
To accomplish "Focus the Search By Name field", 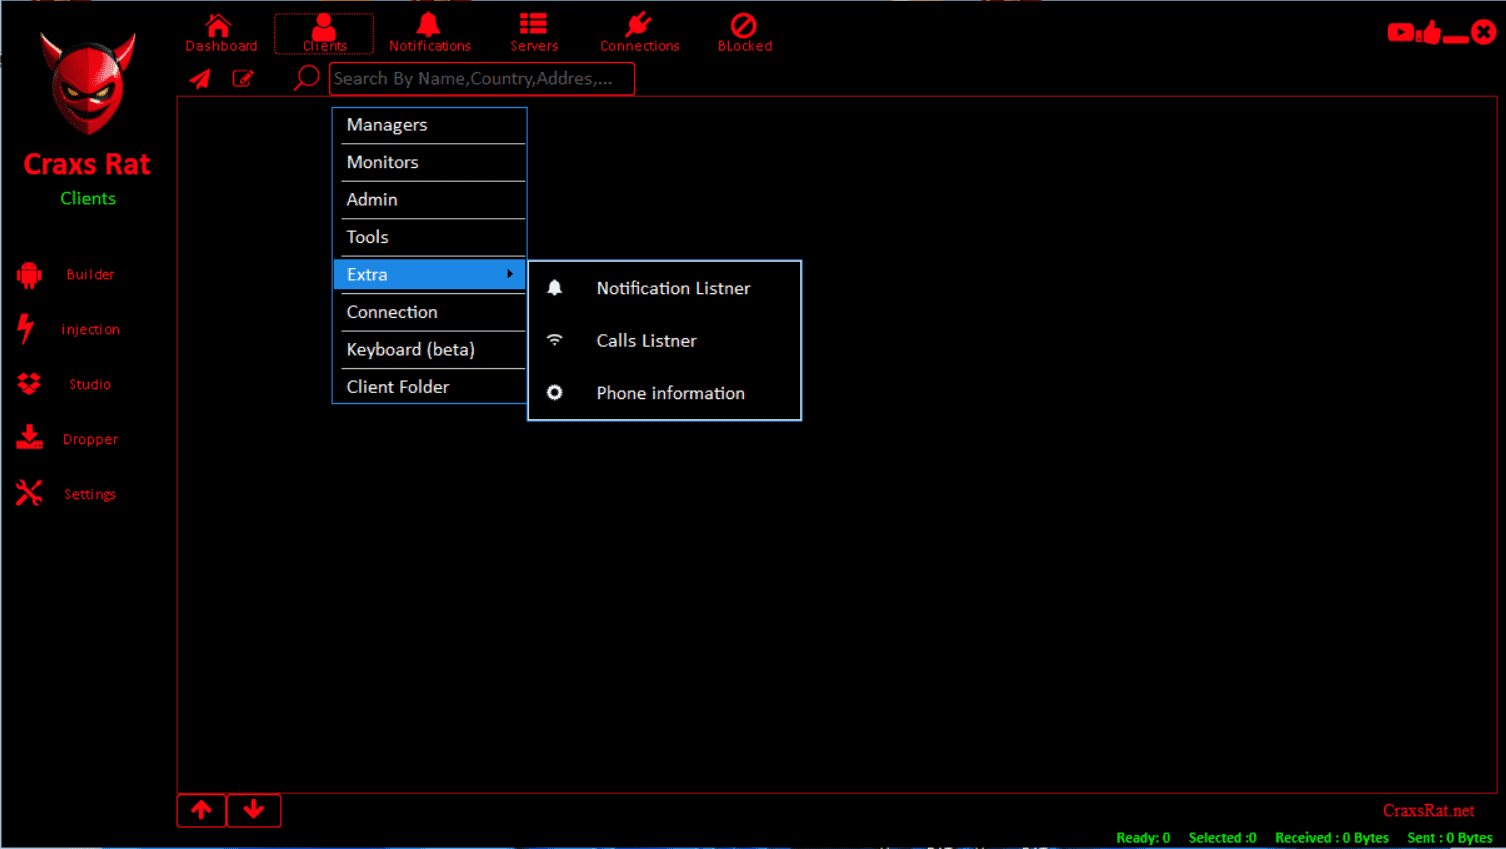I will coord(482,79).
